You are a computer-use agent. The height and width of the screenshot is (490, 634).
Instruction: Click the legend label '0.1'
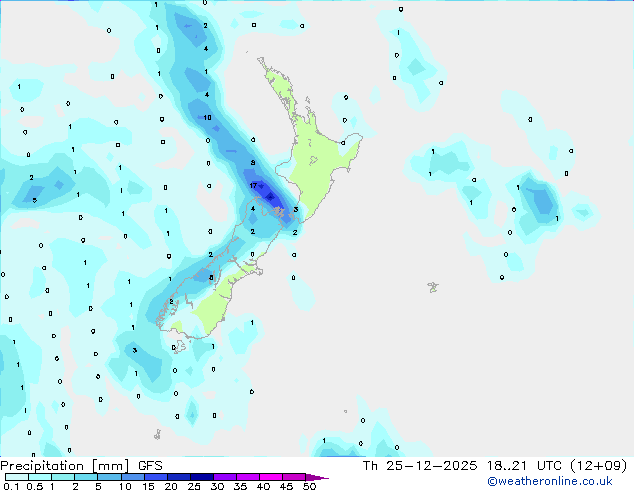pos(11,486)
